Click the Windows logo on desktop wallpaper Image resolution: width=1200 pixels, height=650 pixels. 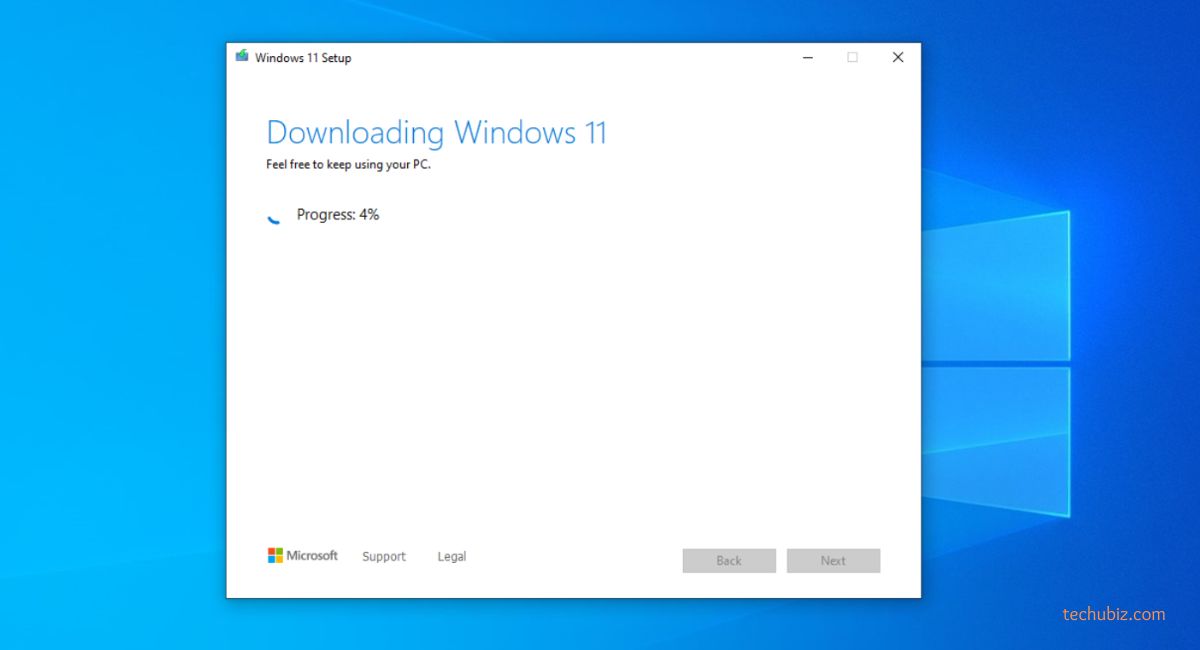coord(995,360)
